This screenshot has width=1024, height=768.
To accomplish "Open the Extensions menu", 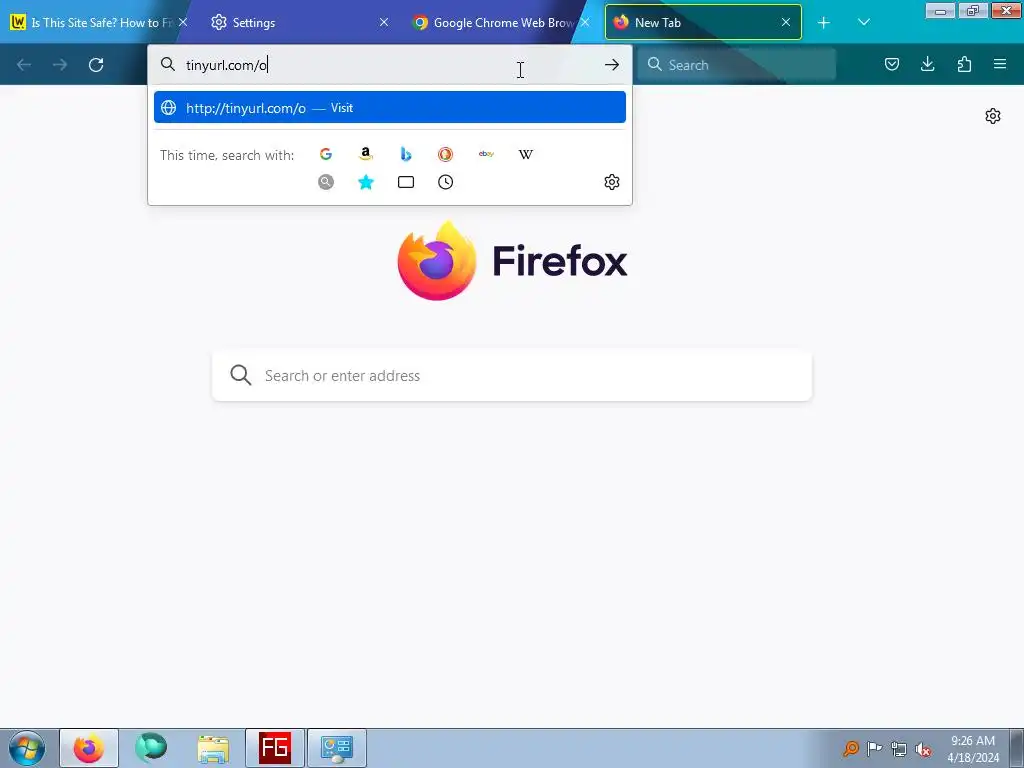I will click(x=964, y=64).
